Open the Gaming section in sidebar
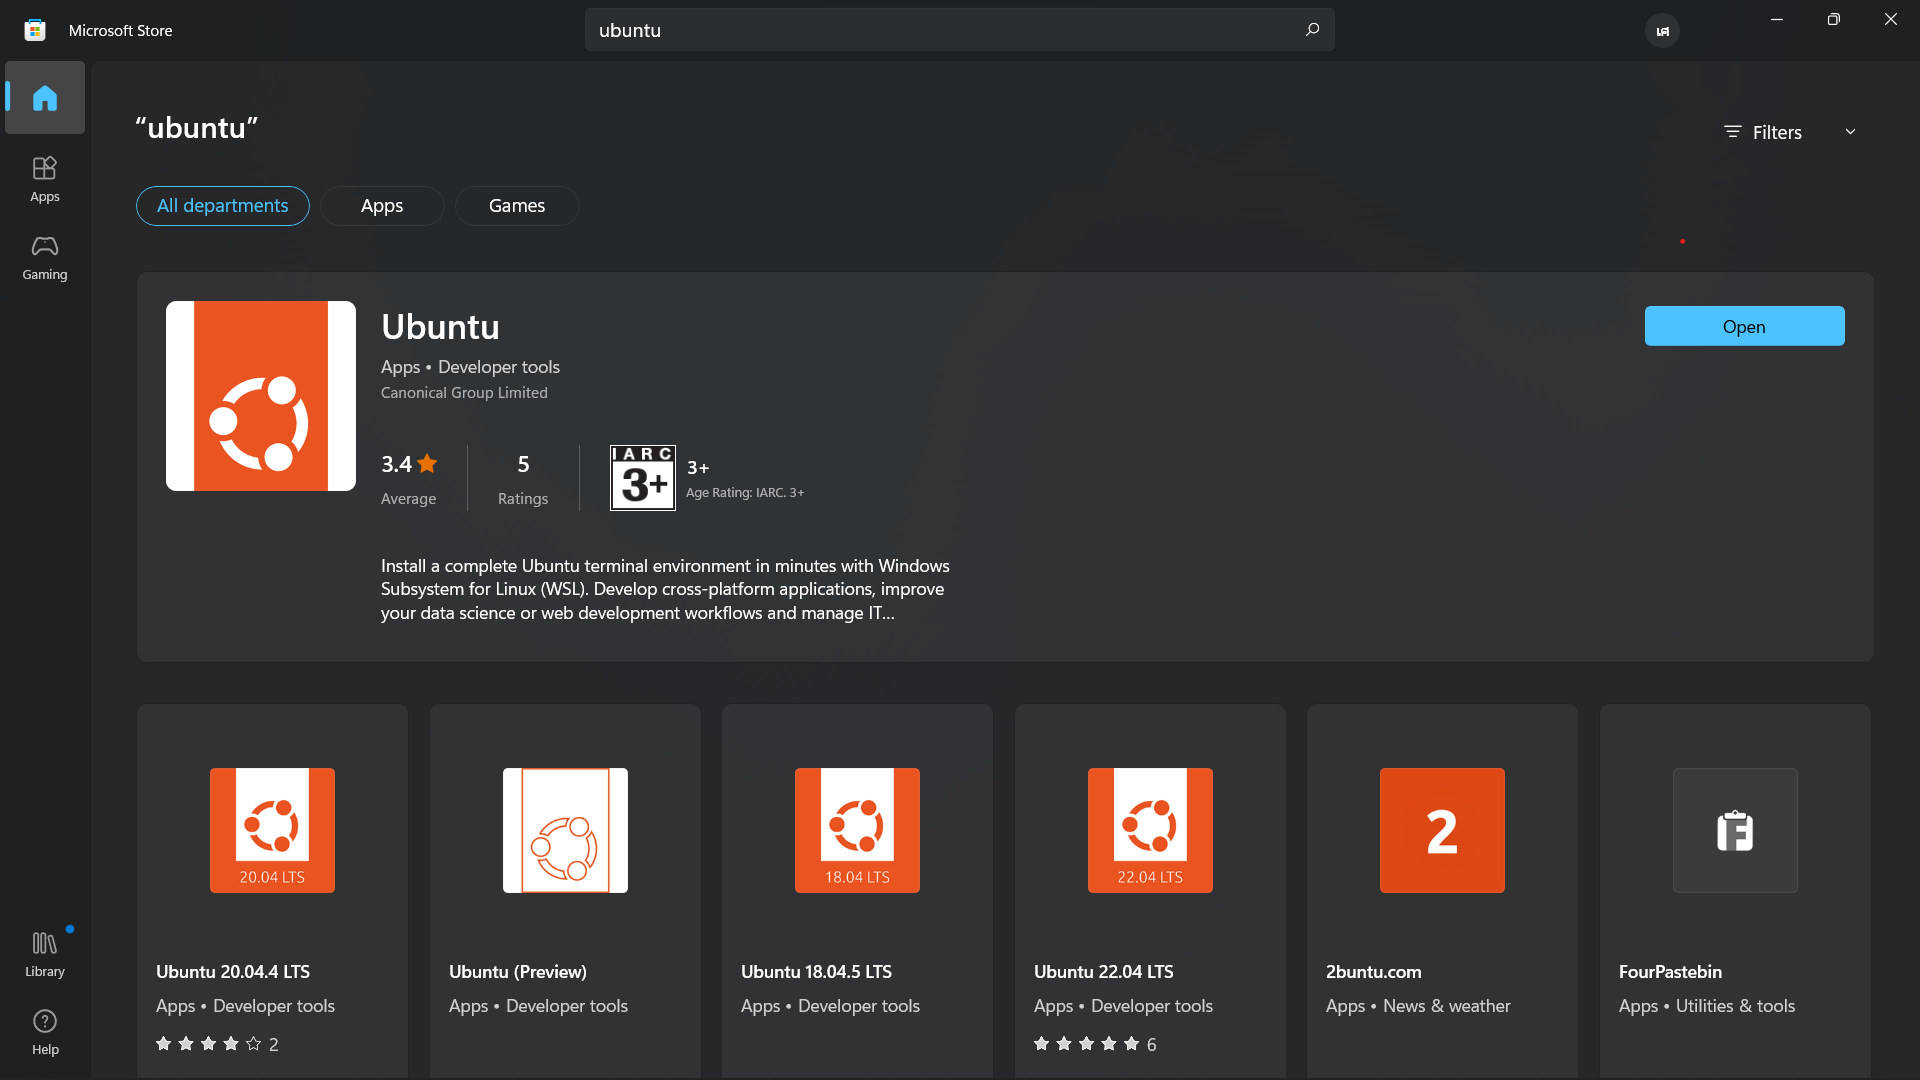 45,258
